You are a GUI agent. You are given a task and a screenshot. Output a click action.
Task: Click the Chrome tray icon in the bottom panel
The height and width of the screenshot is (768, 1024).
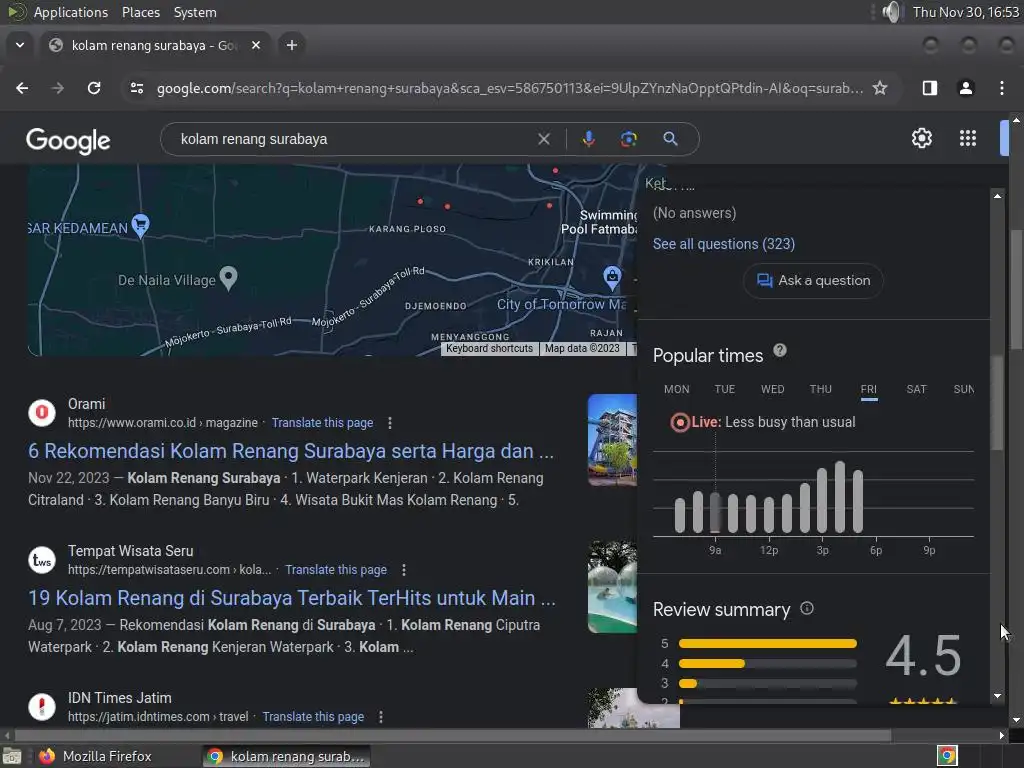947,756
